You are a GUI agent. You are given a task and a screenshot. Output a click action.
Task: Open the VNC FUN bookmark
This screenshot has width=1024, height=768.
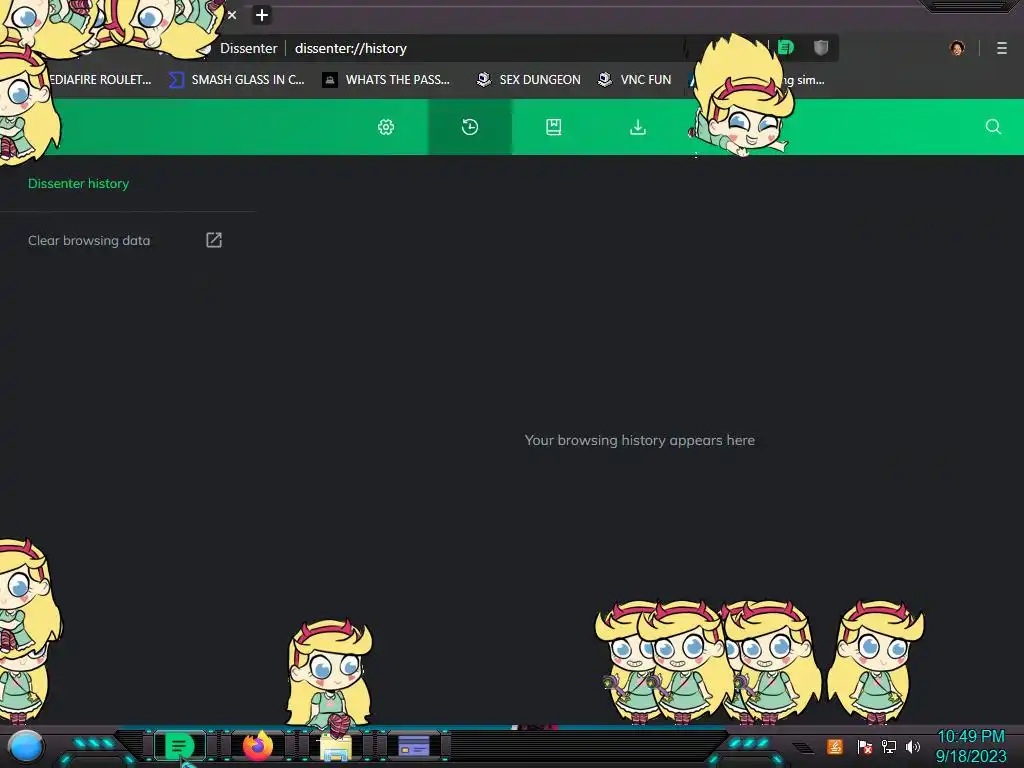point(635,80)
